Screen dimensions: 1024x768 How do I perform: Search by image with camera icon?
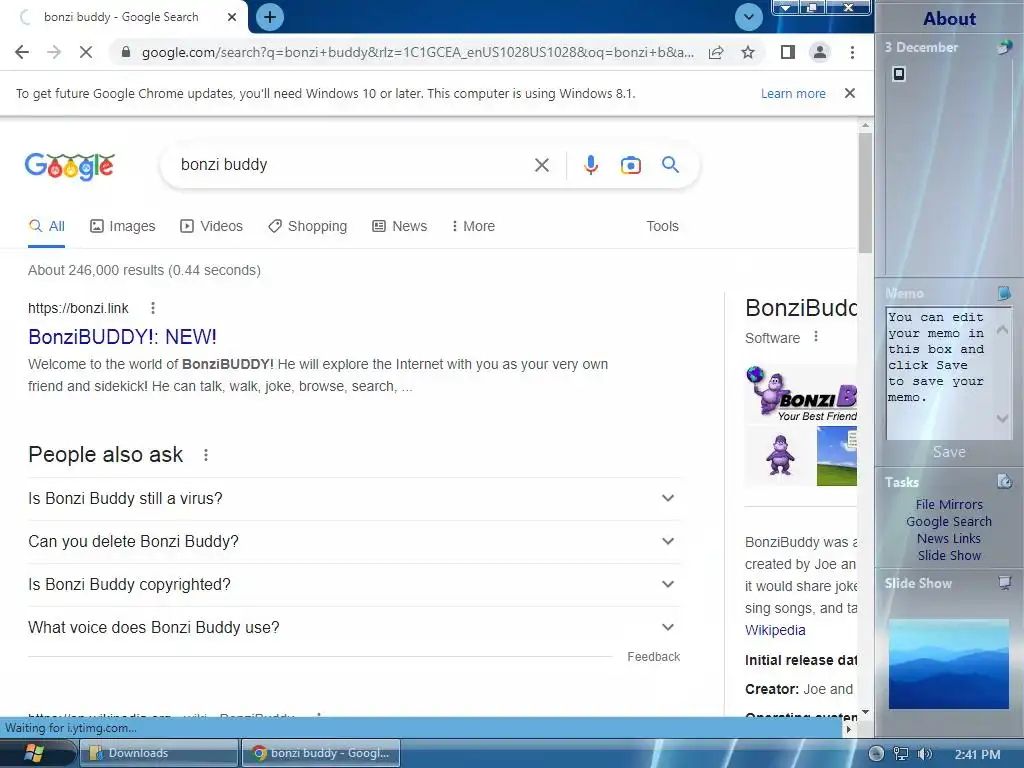pyautogui.click(x=630, y=165)
